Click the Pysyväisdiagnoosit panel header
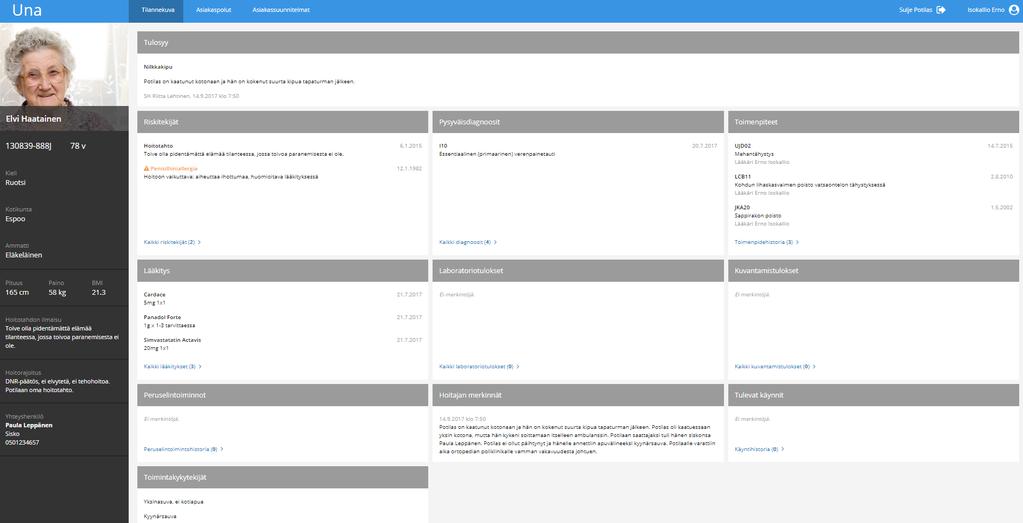 578,122
